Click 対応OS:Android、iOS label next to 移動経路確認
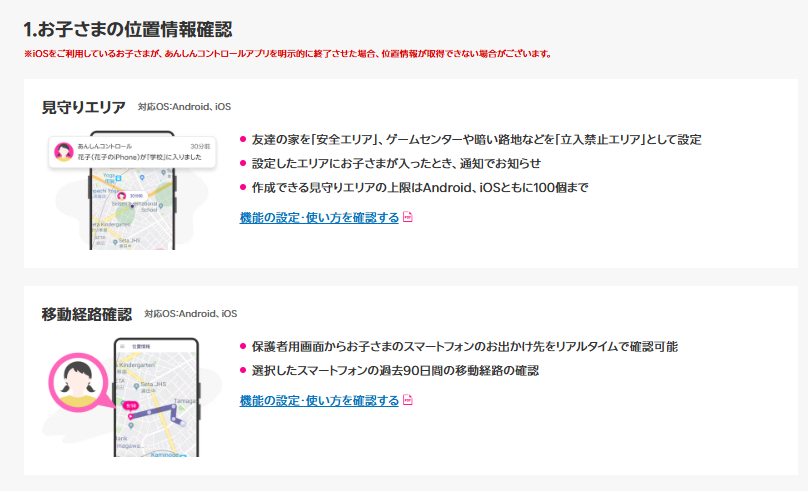 [191, 314]
